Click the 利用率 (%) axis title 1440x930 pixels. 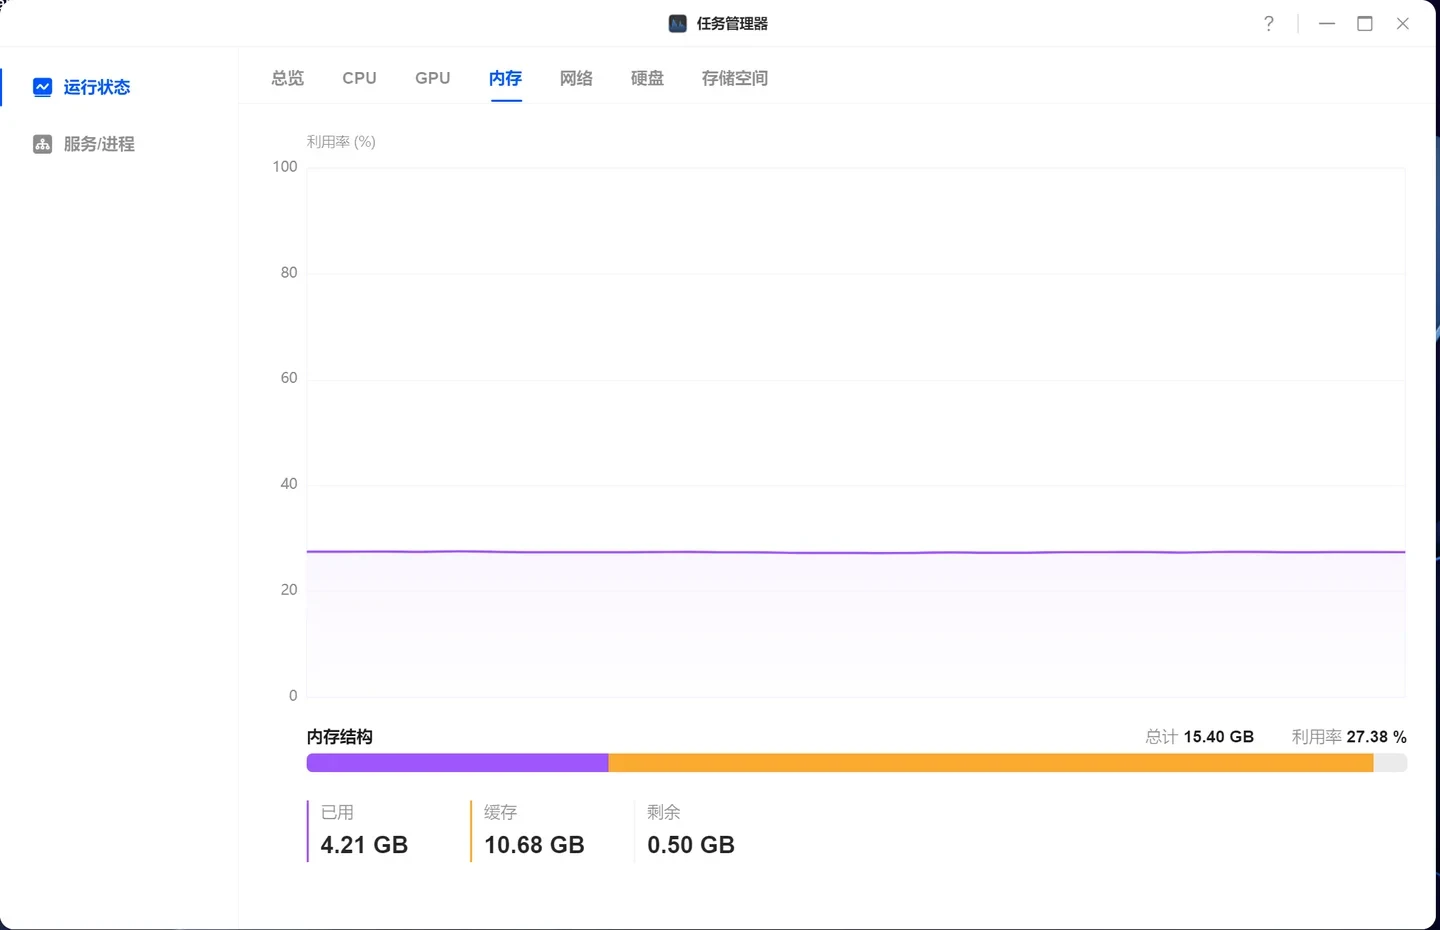point(341,142)
